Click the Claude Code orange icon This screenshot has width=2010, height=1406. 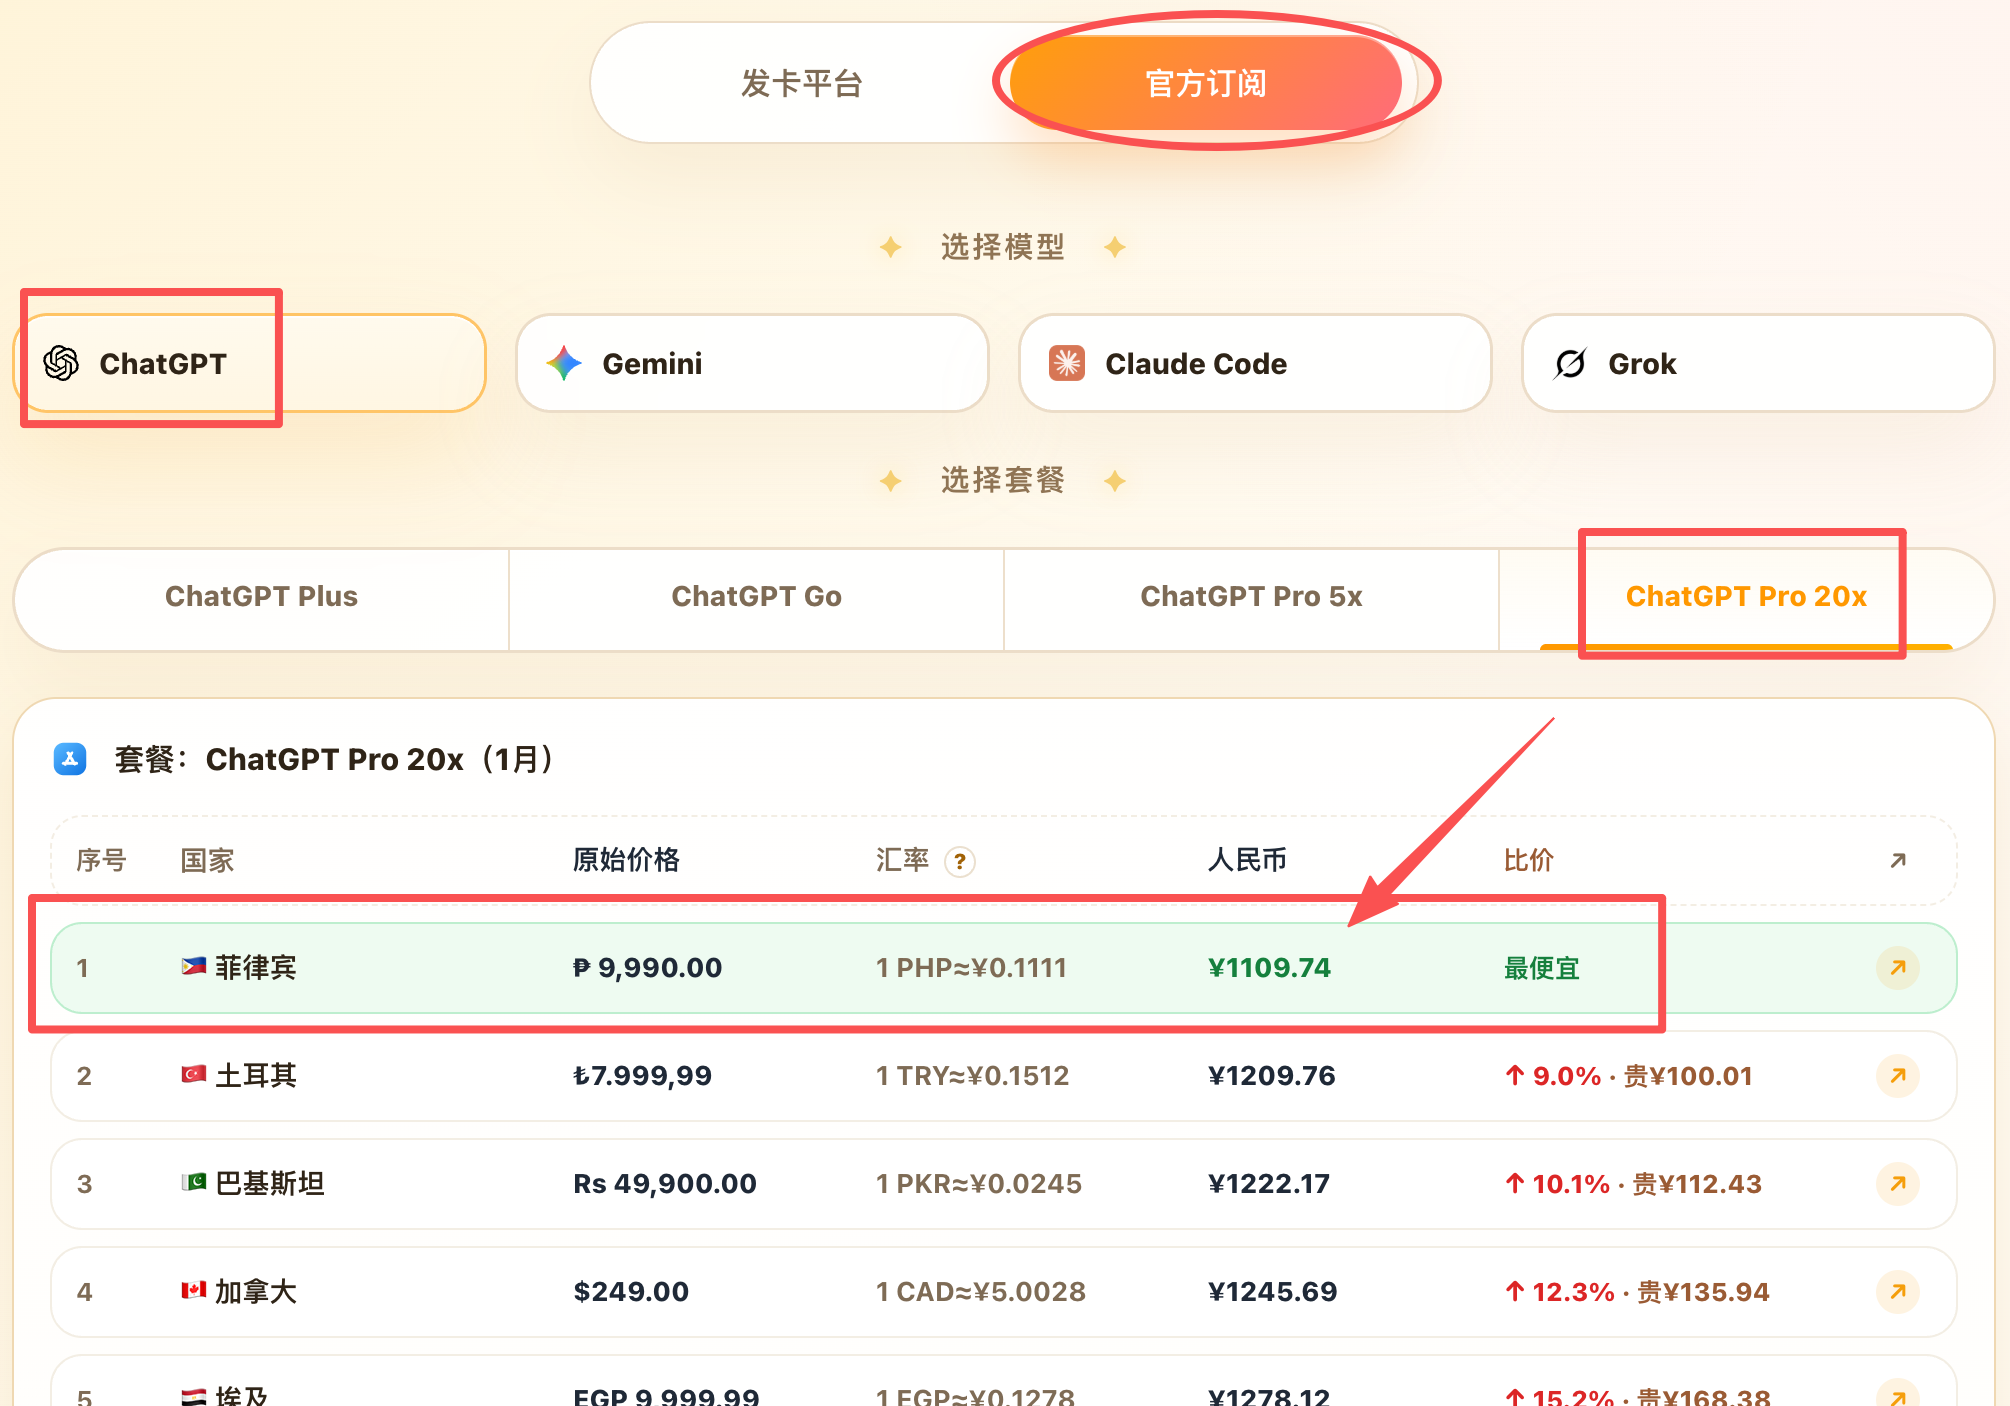(1067, 363)
